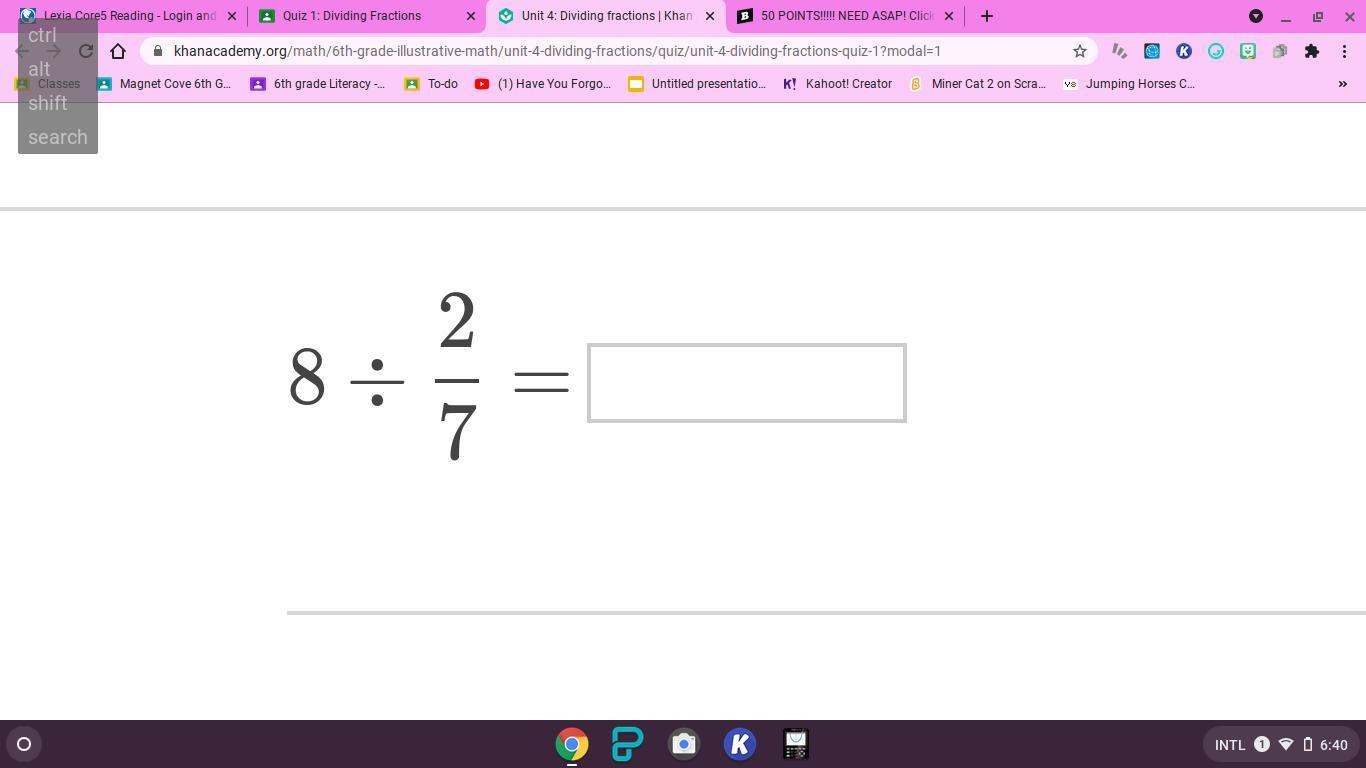Open a new tab with the plus button
This screenshot has height=768, width=1366.
tap(987, 16)
